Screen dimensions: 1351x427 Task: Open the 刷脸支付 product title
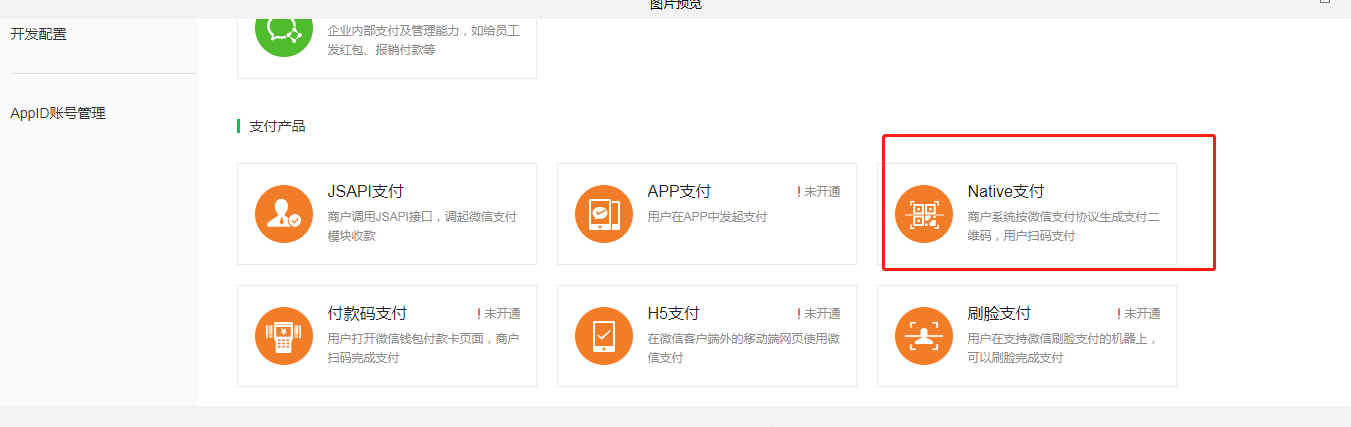click(999, 313)
